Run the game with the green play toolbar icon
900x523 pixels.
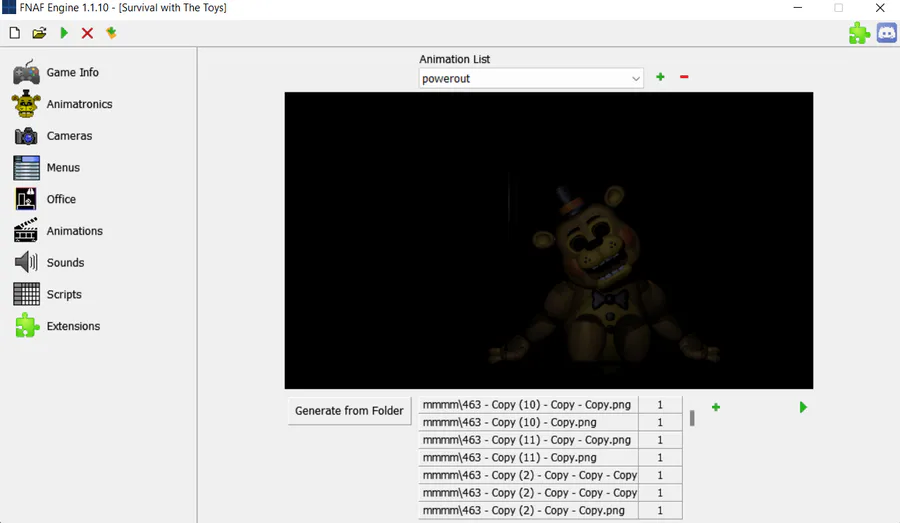coord(64,33)
